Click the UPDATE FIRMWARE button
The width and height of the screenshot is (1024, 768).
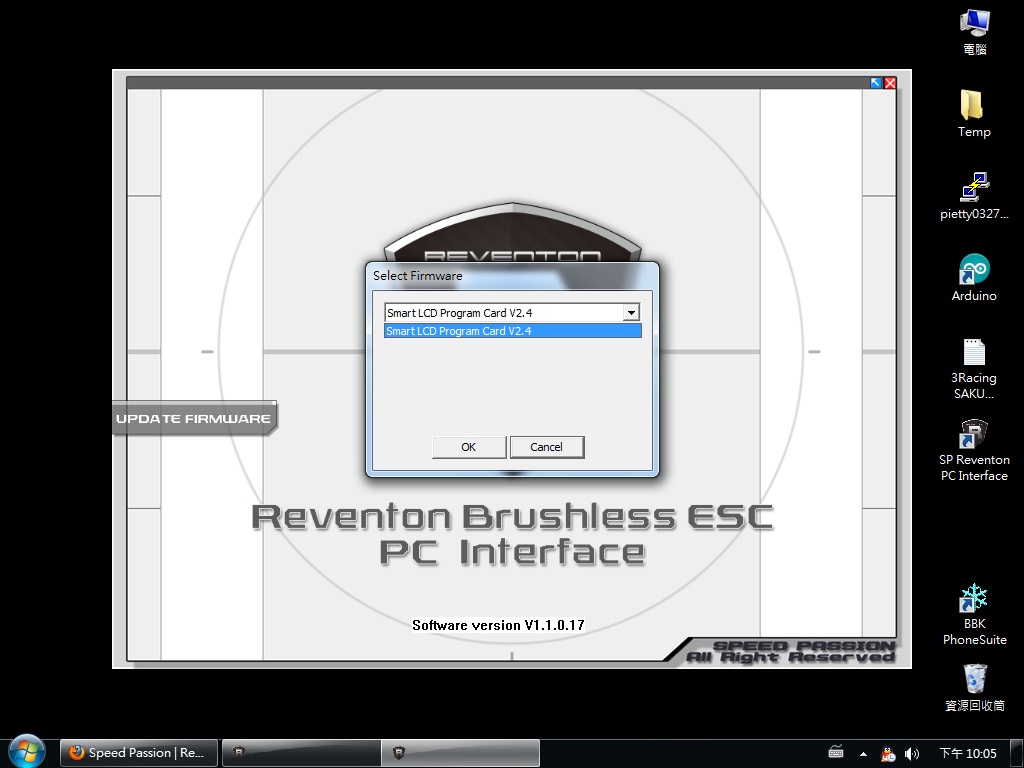194,419
